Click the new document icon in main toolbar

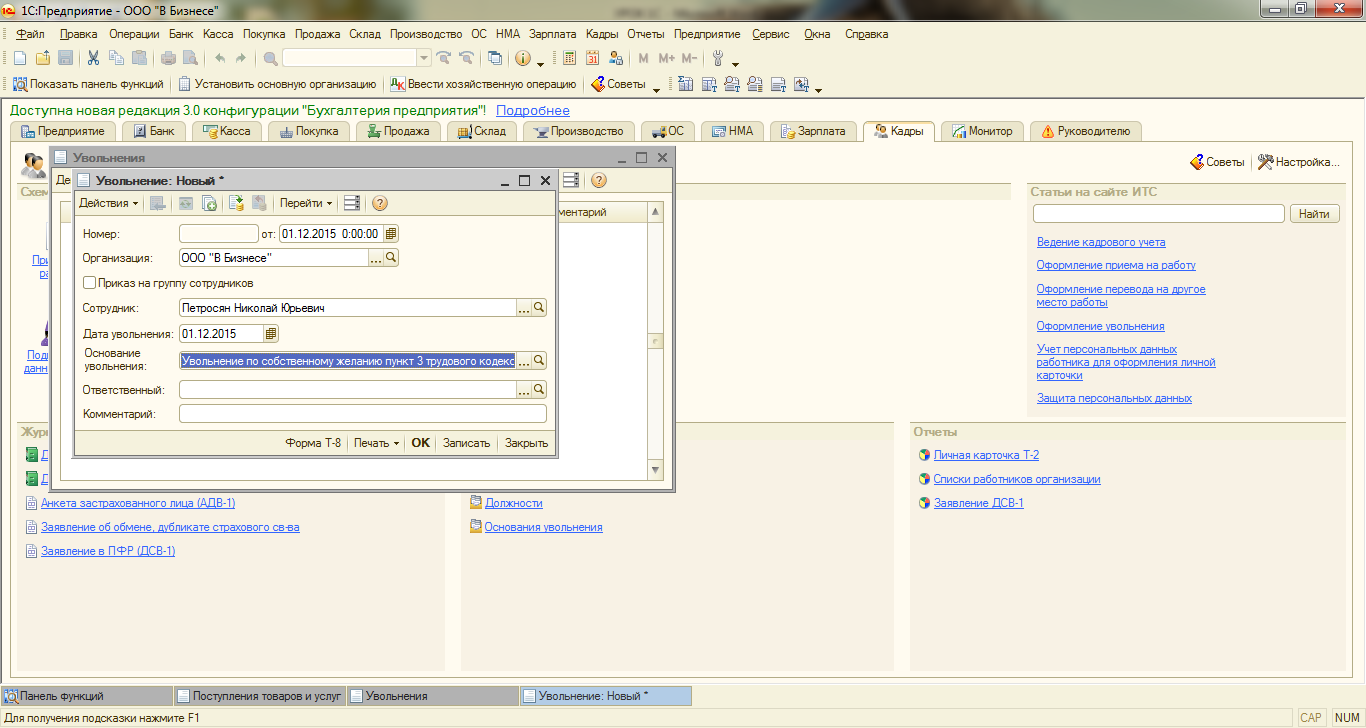(x=19, y=58)
